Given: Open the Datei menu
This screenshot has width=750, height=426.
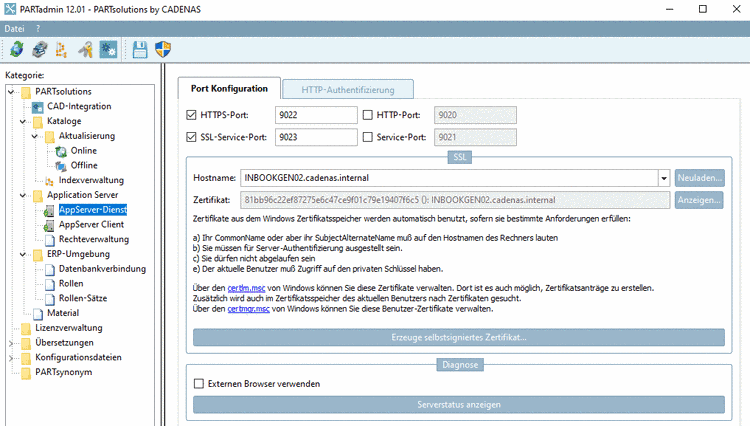Looking at the screenshot, I should click(x=14, y=29).
